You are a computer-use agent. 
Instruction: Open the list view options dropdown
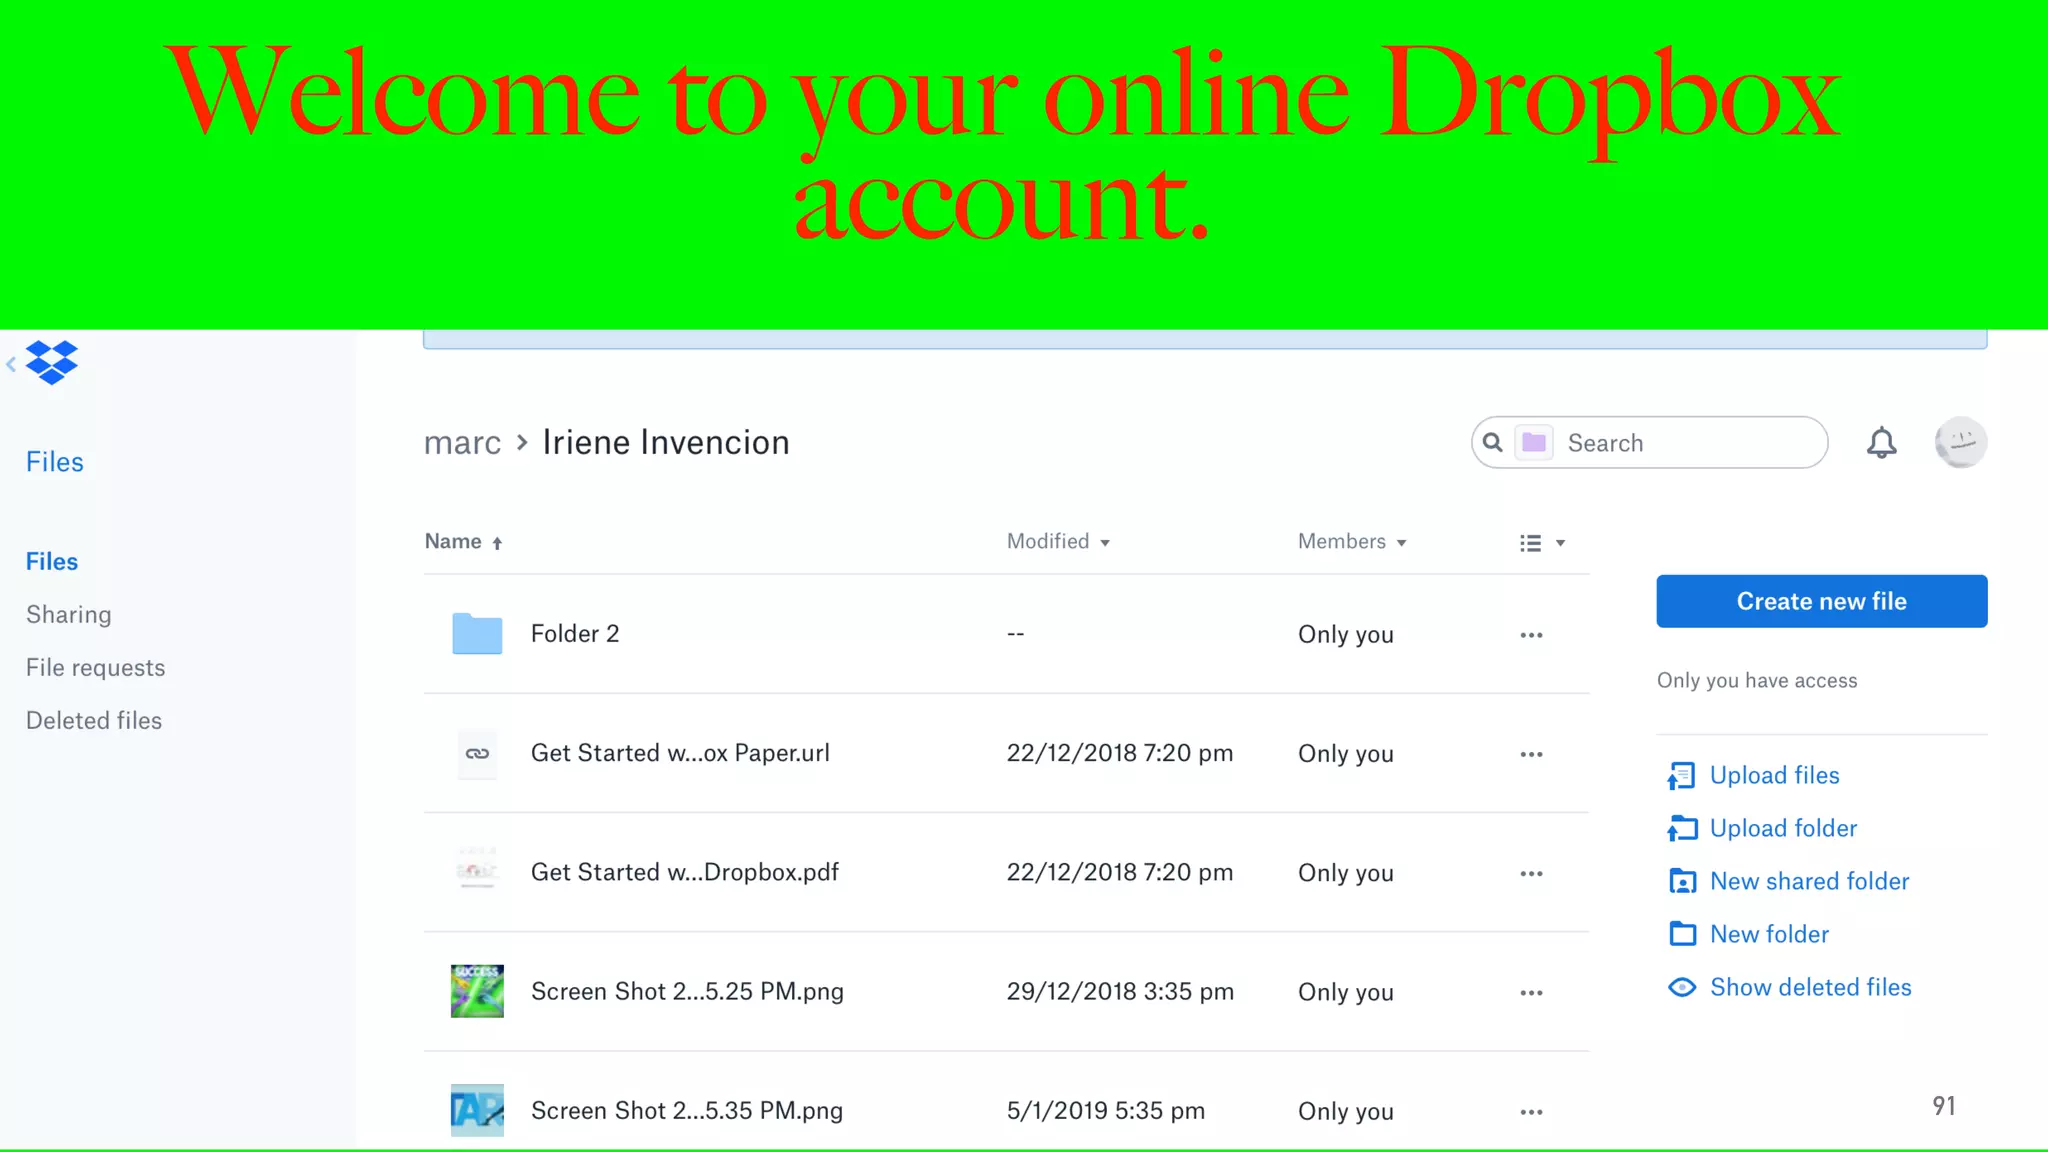tap(1542, 543)
